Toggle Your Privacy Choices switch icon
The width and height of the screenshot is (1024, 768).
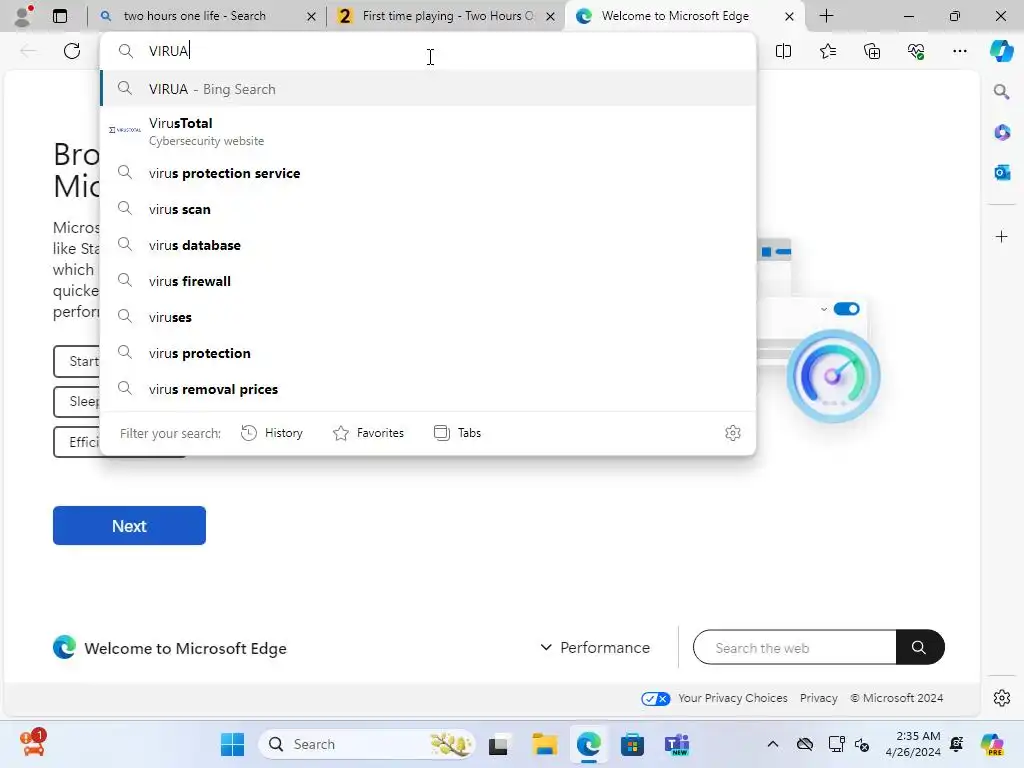(x=655, y=699)
